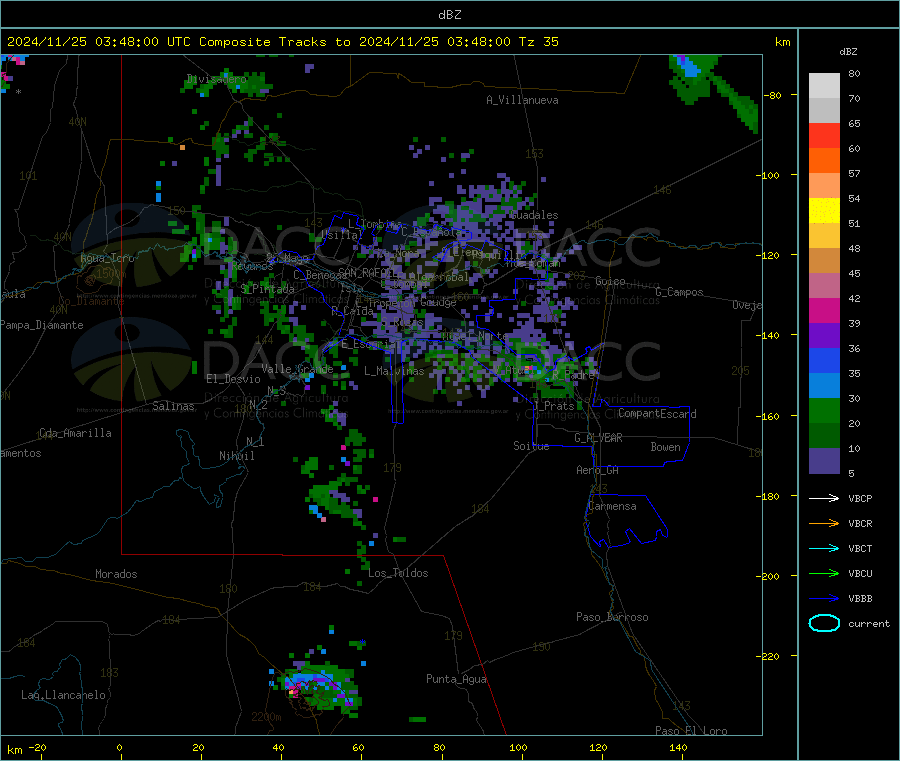Select the light gray swatch between 80 and 70 dBZ

(x=824, y=86)
